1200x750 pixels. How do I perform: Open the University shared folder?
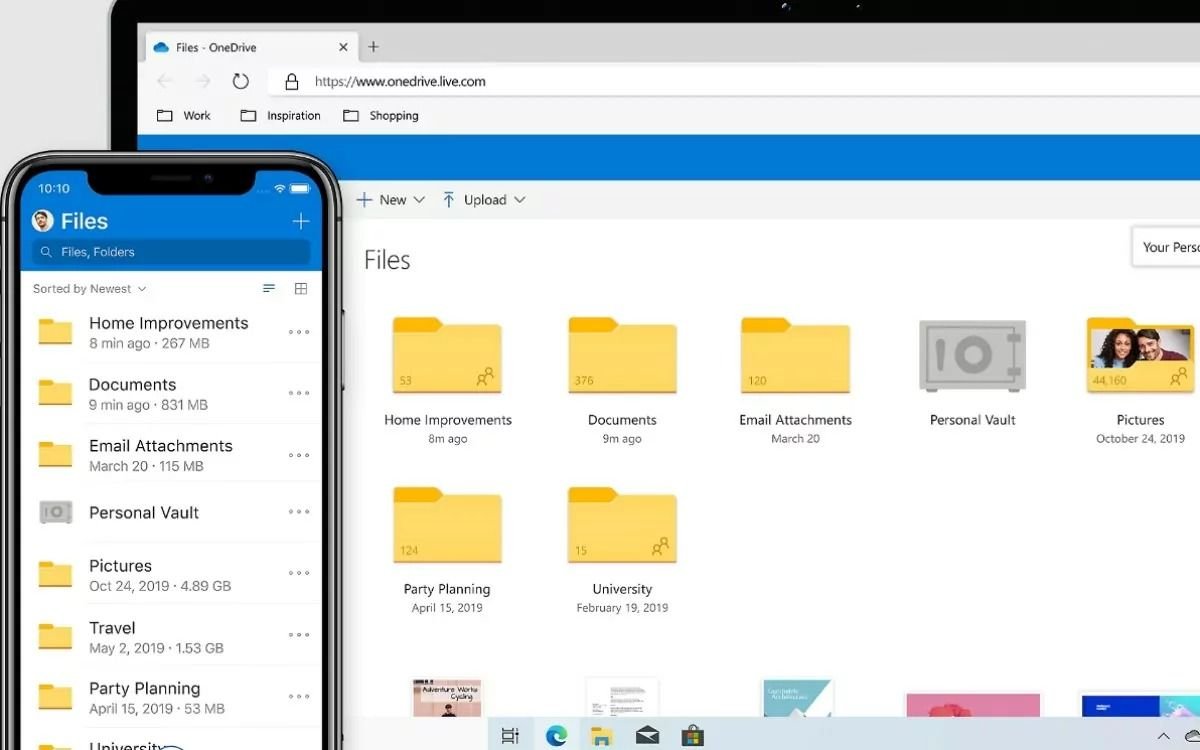click(621, 525)
